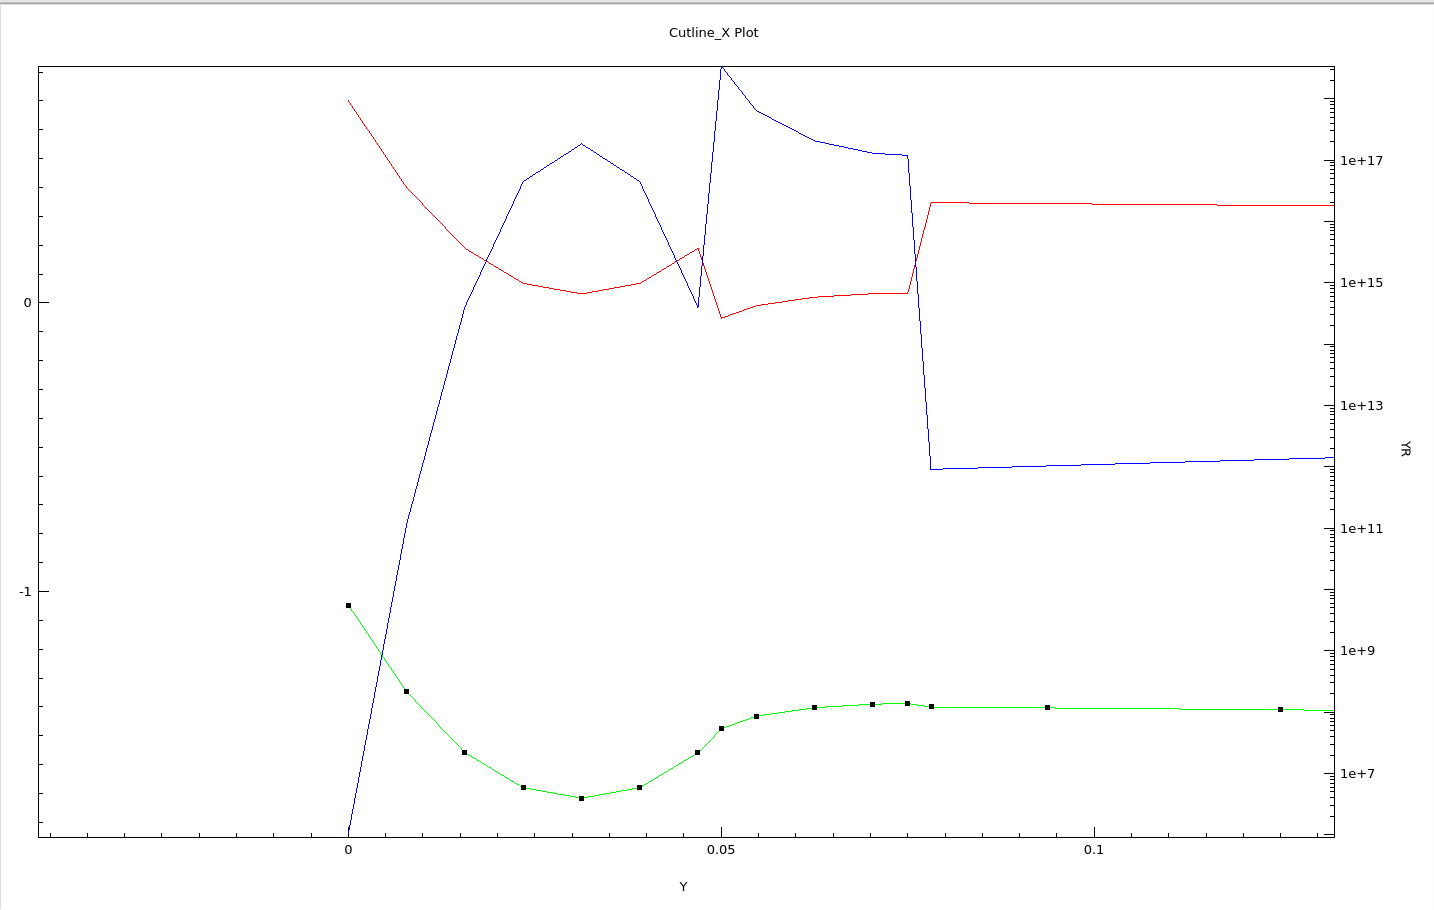Viewport: 1434px width, 910px height.
Task: Click the "0.1" X-axis tick label
Action: point(1094,850)
